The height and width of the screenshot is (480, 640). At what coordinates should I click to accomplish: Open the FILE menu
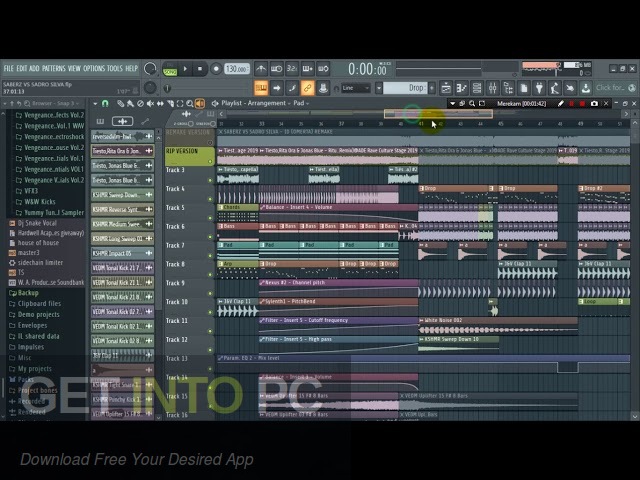coord(9,69)
